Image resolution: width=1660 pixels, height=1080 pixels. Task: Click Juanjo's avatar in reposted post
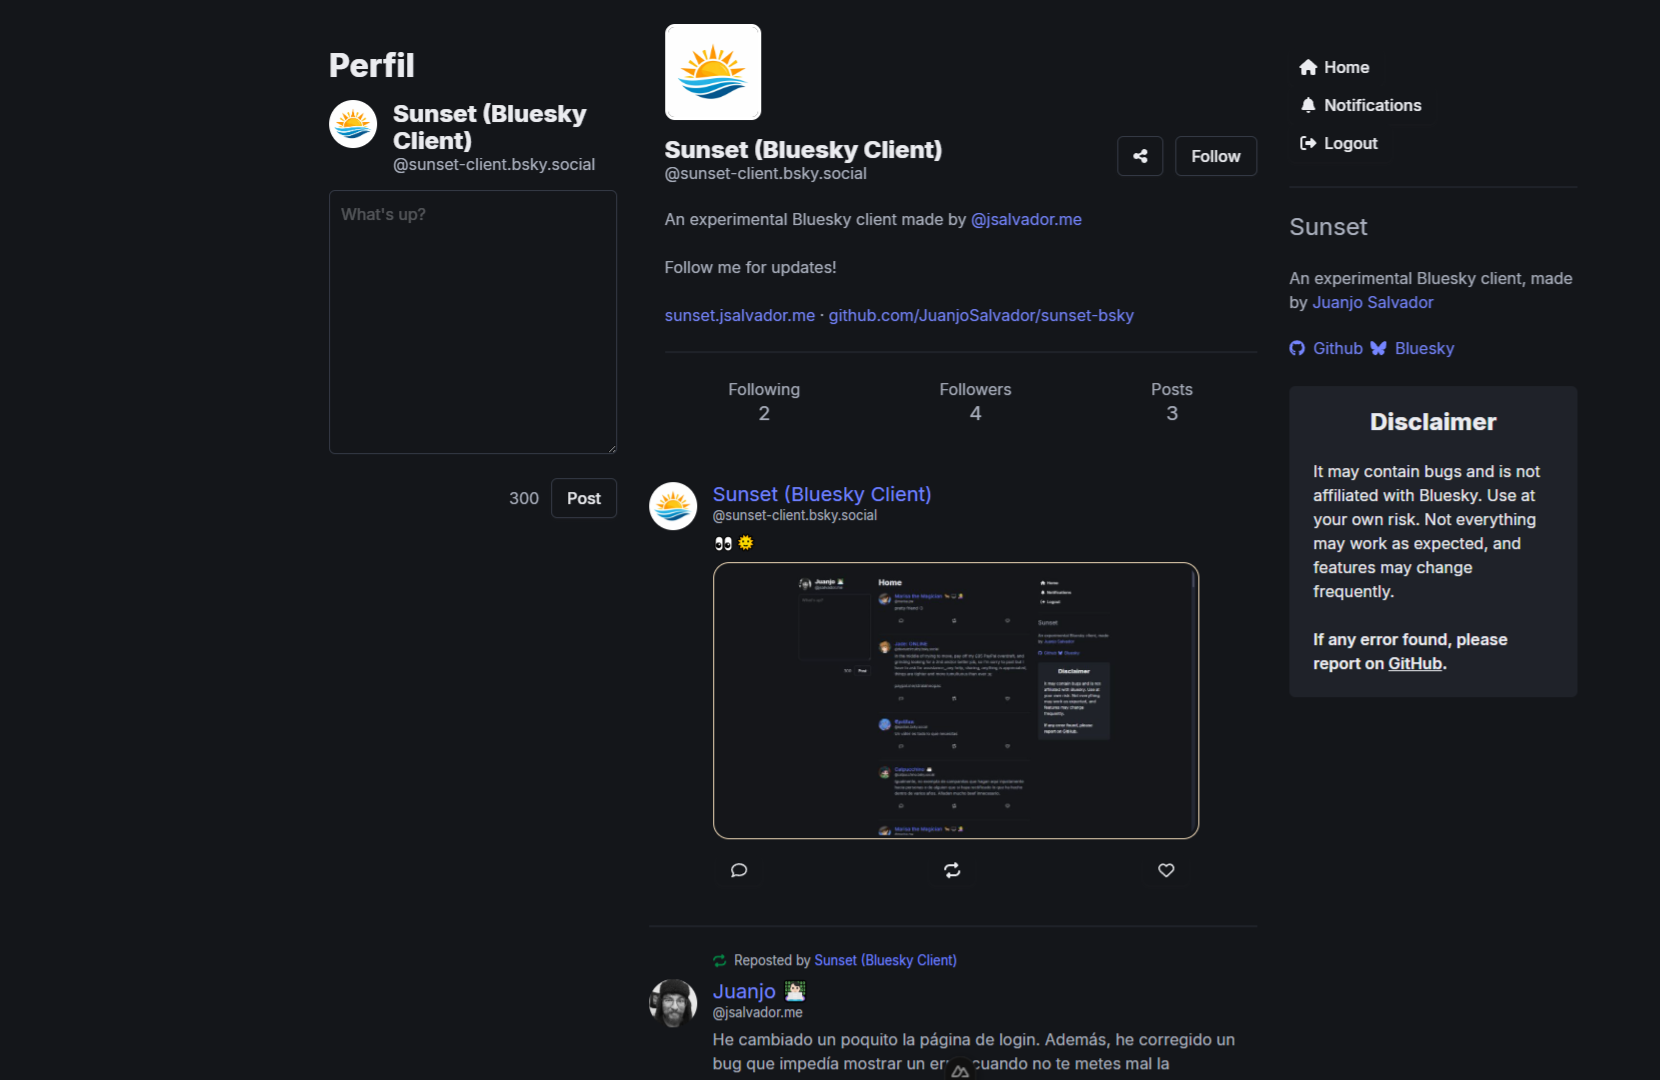(x=673, y=1003)
